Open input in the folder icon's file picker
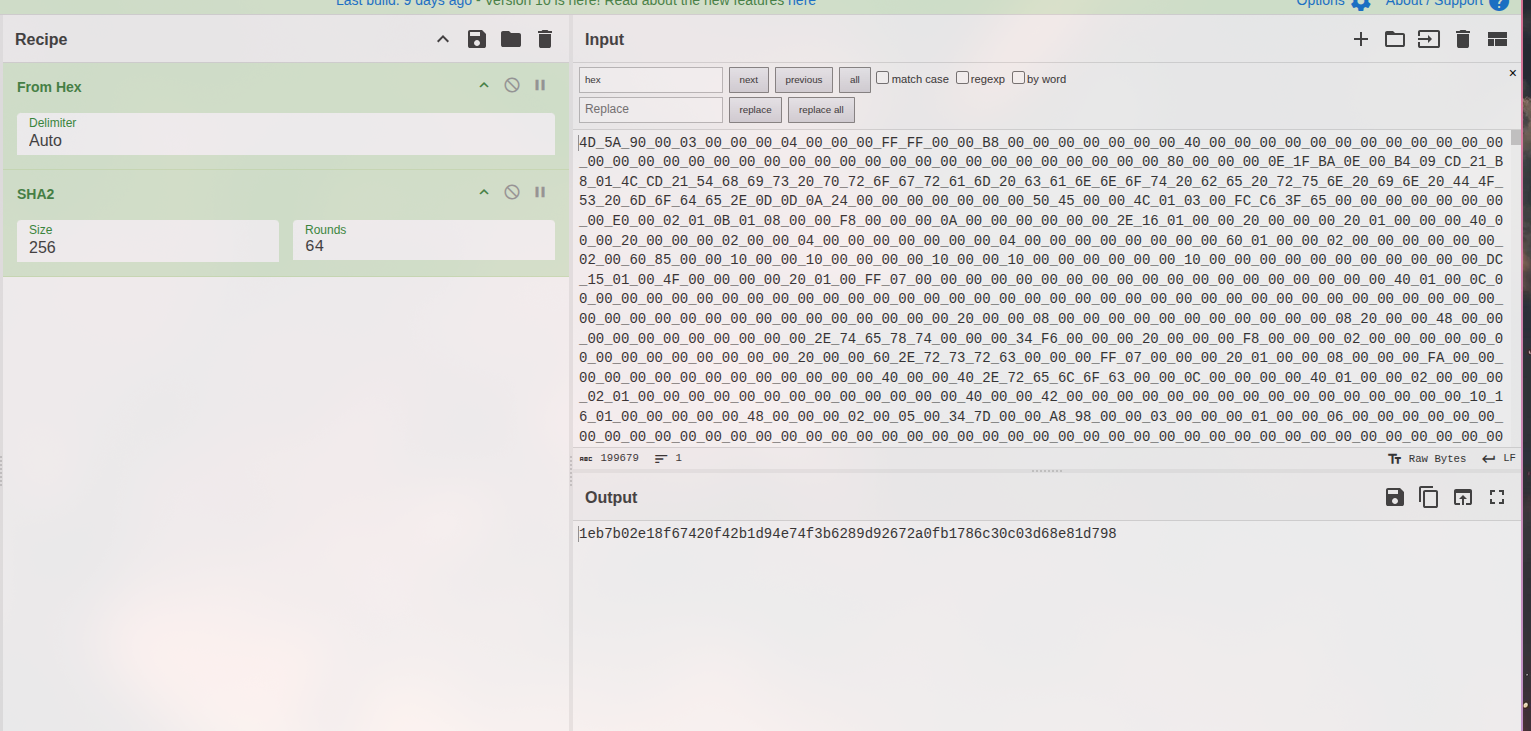This screenshot has height=731, width=1531. click(1395, 39)
